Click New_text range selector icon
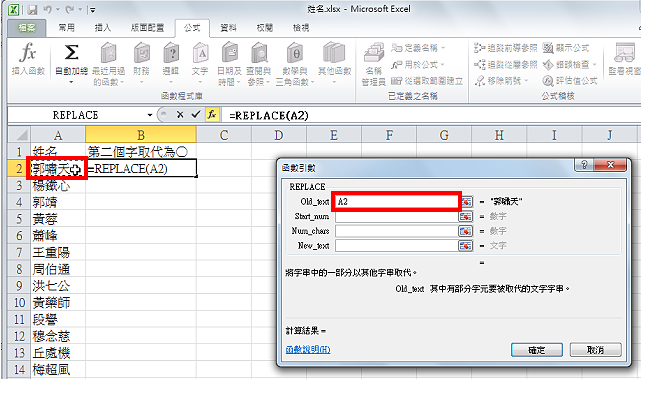This screenshot has height=395, width=649. coord(466,246)
